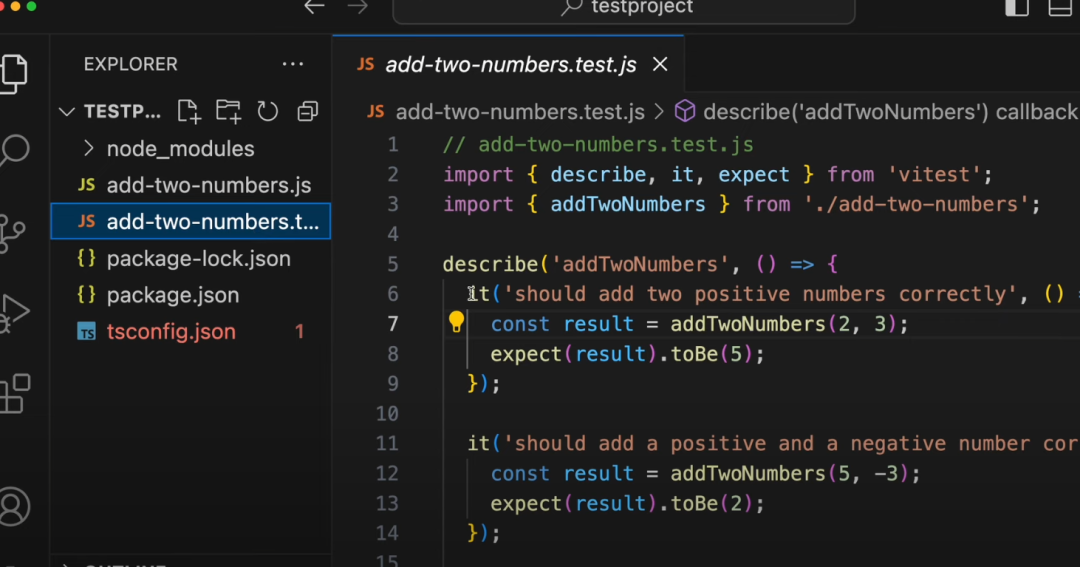This screenshot has width=1080, height=567.
Task: Select the add-two-numbers.test.js editor tab
Action: (510, 65)
